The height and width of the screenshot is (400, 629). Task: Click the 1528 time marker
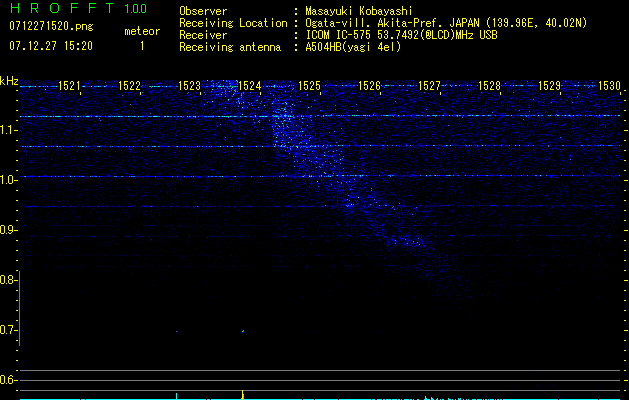[x=489, y=86]
